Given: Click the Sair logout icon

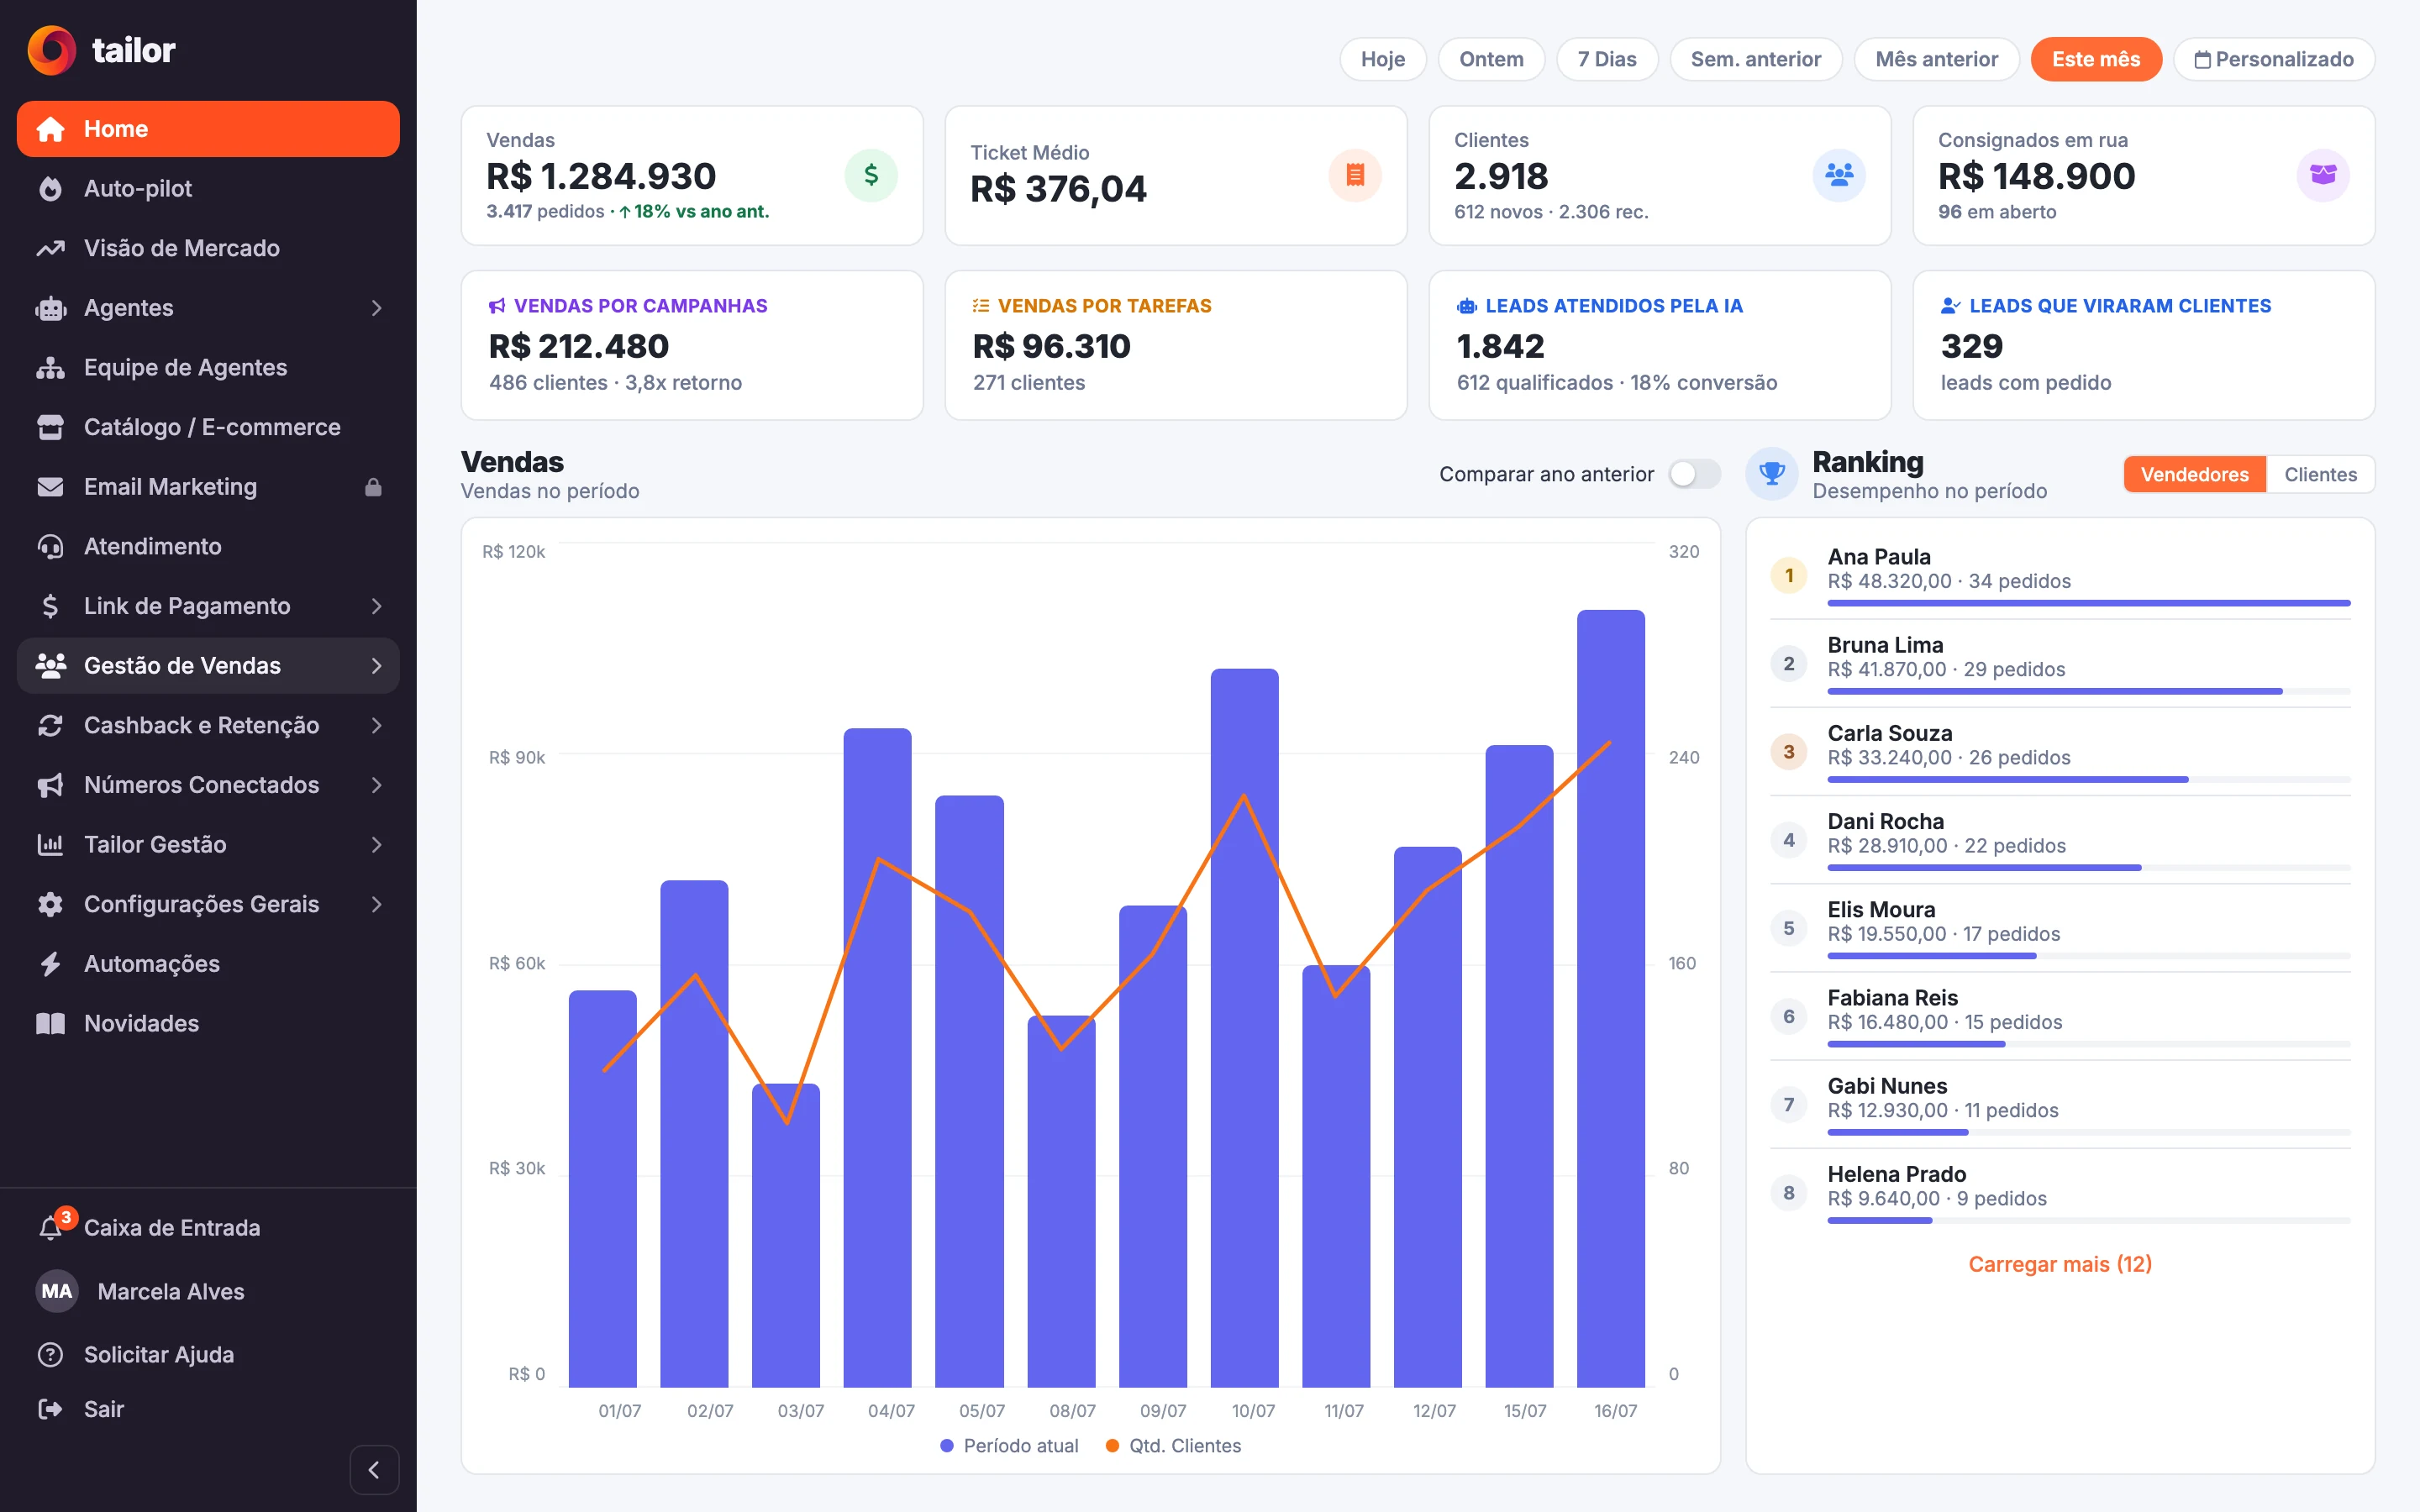Looking at the screenshot, I should pyautogui.click(x=50, y=1409).
